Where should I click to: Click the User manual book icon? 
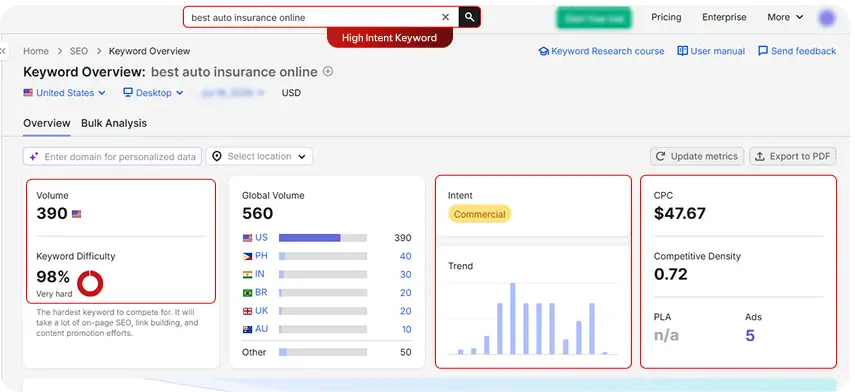click(x=682, y=51)
